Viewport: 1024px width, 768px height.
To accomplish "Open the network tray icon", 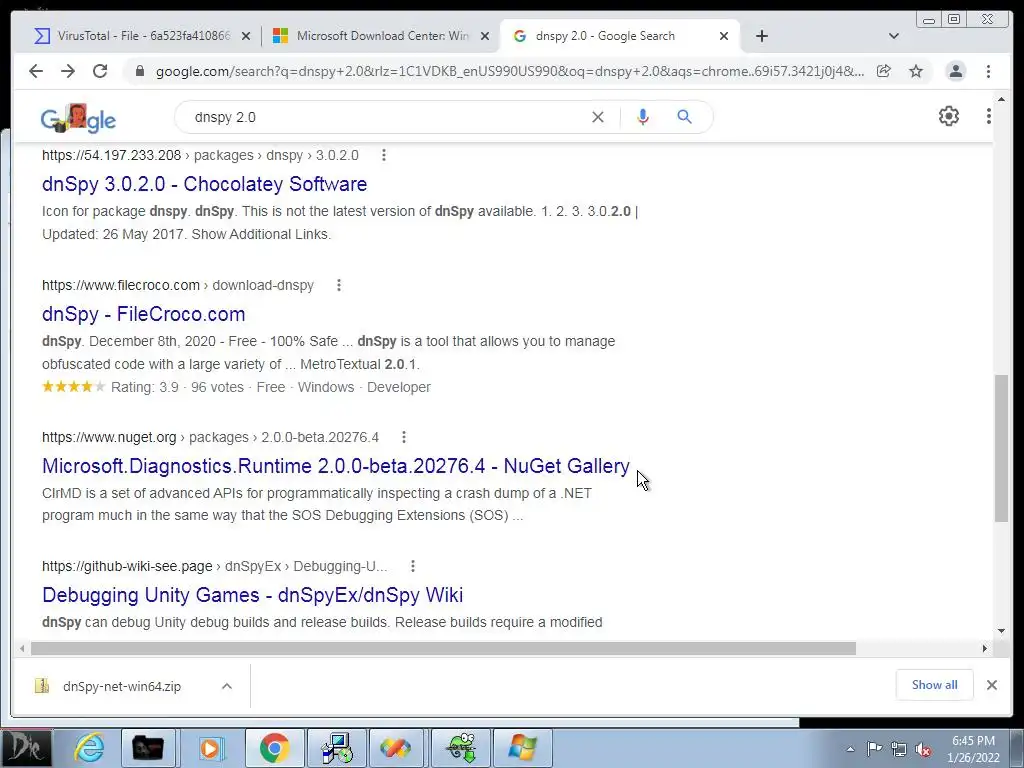I will click(x=899, y=749).
